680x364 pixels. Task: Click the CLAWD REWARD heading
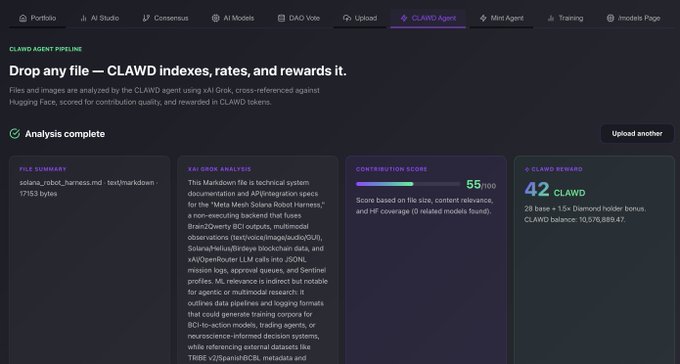[x=557, y=169]
